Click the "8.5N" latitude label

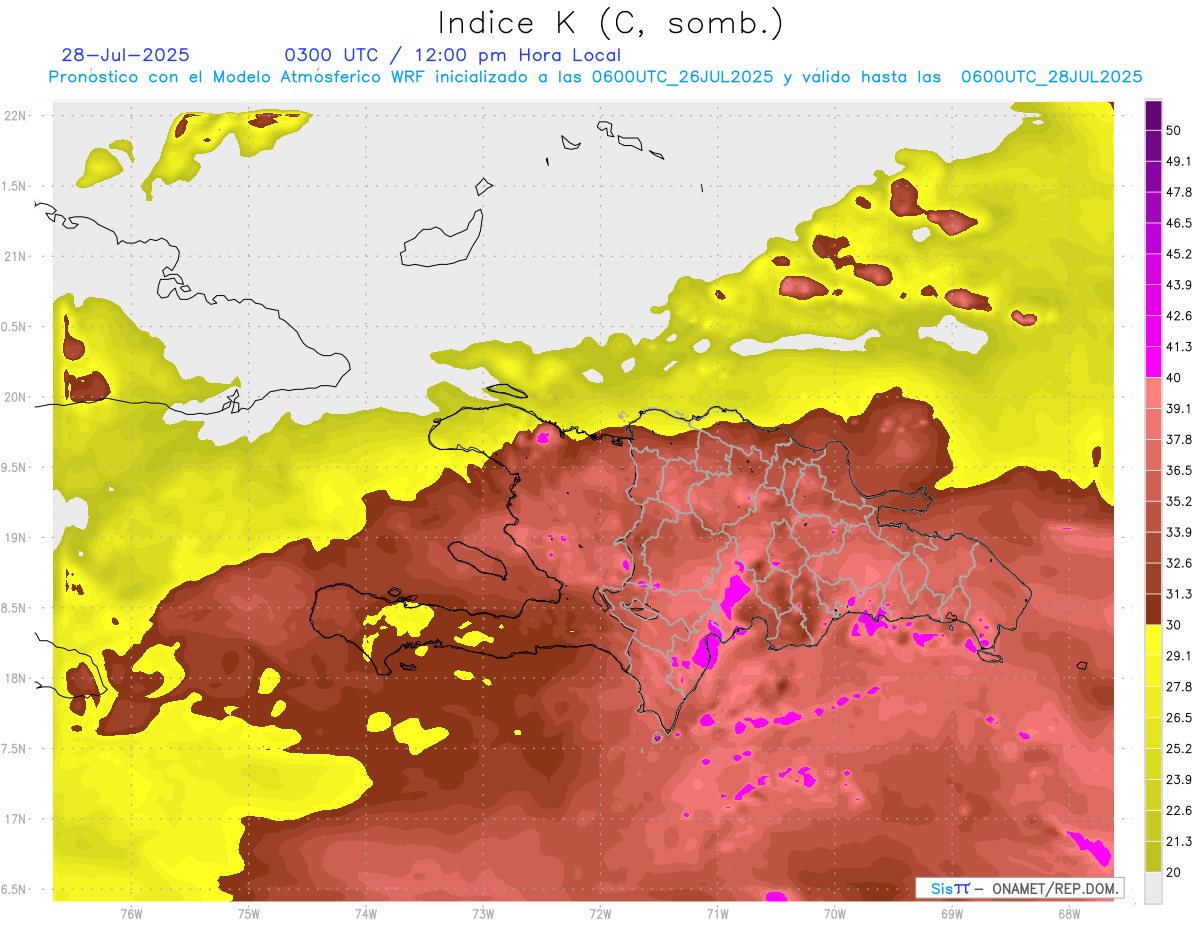pos(14,608)
